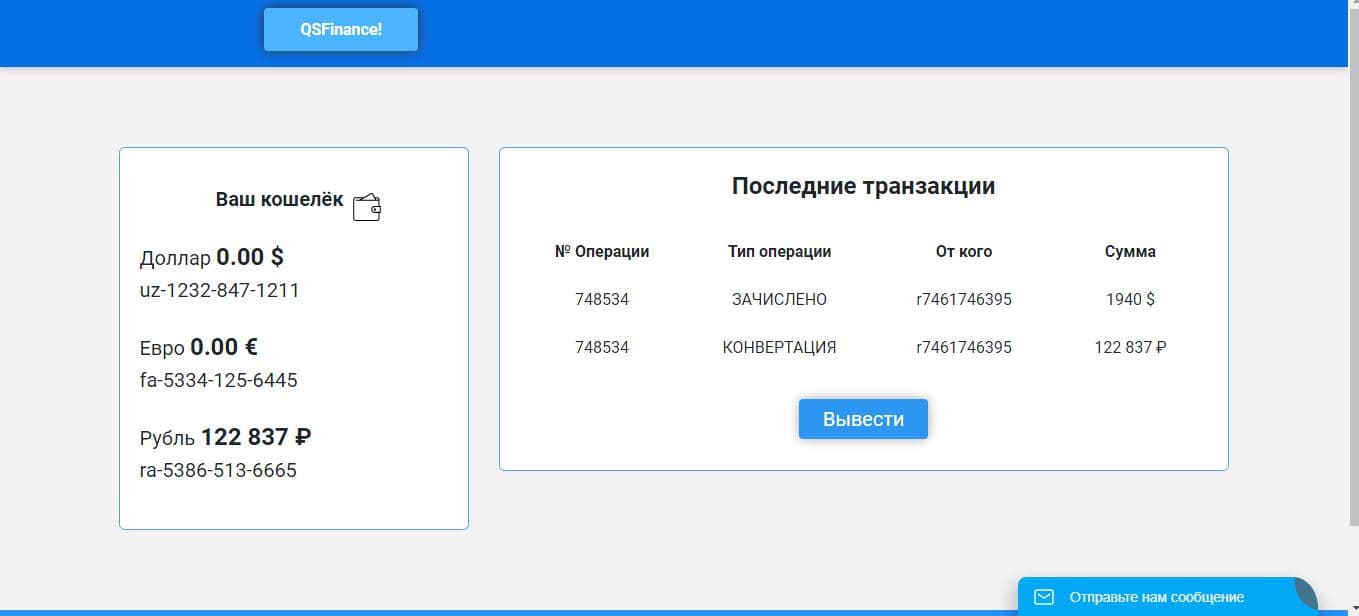Click the envelope icon in the chat widget
Image resolution: width=1359 pixels, height=616 pixels.
(1044, 597)
